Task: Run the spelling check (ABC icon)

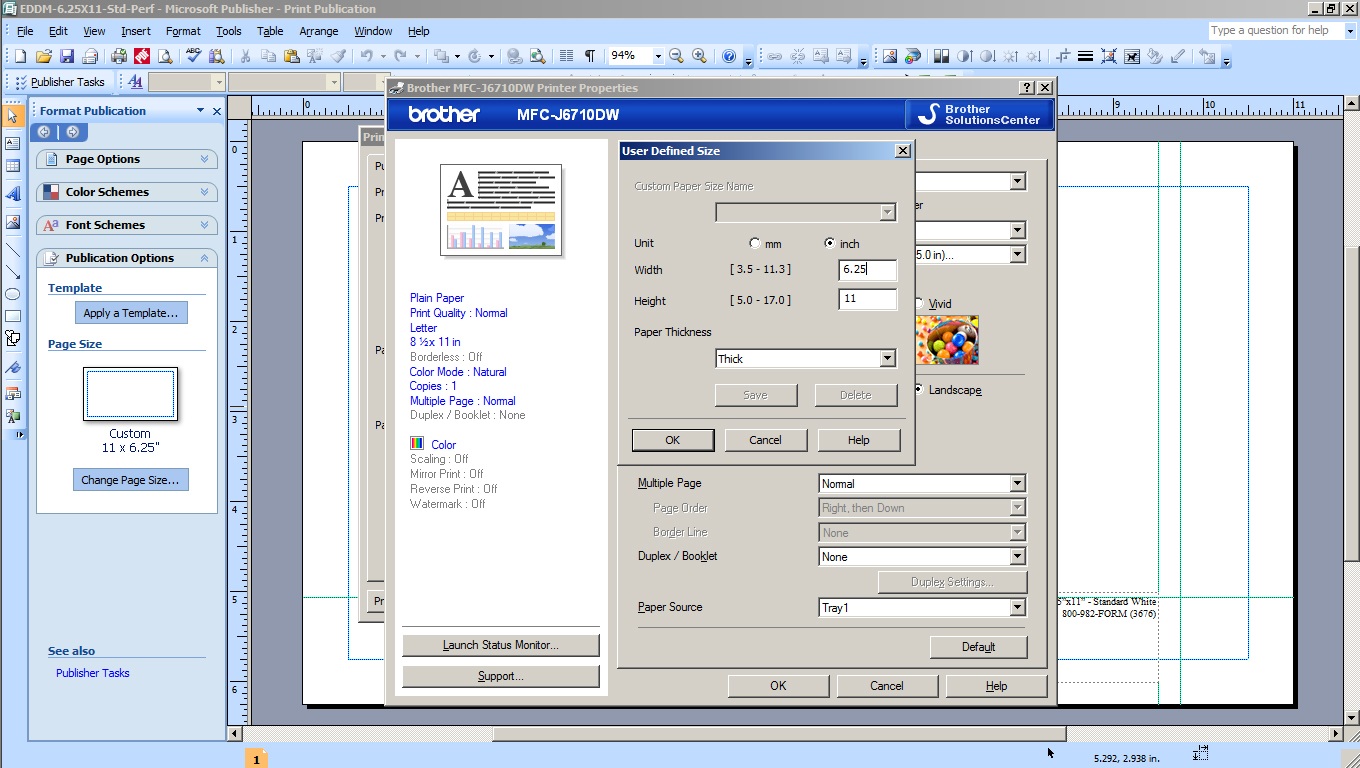Action: coord(191,57)
